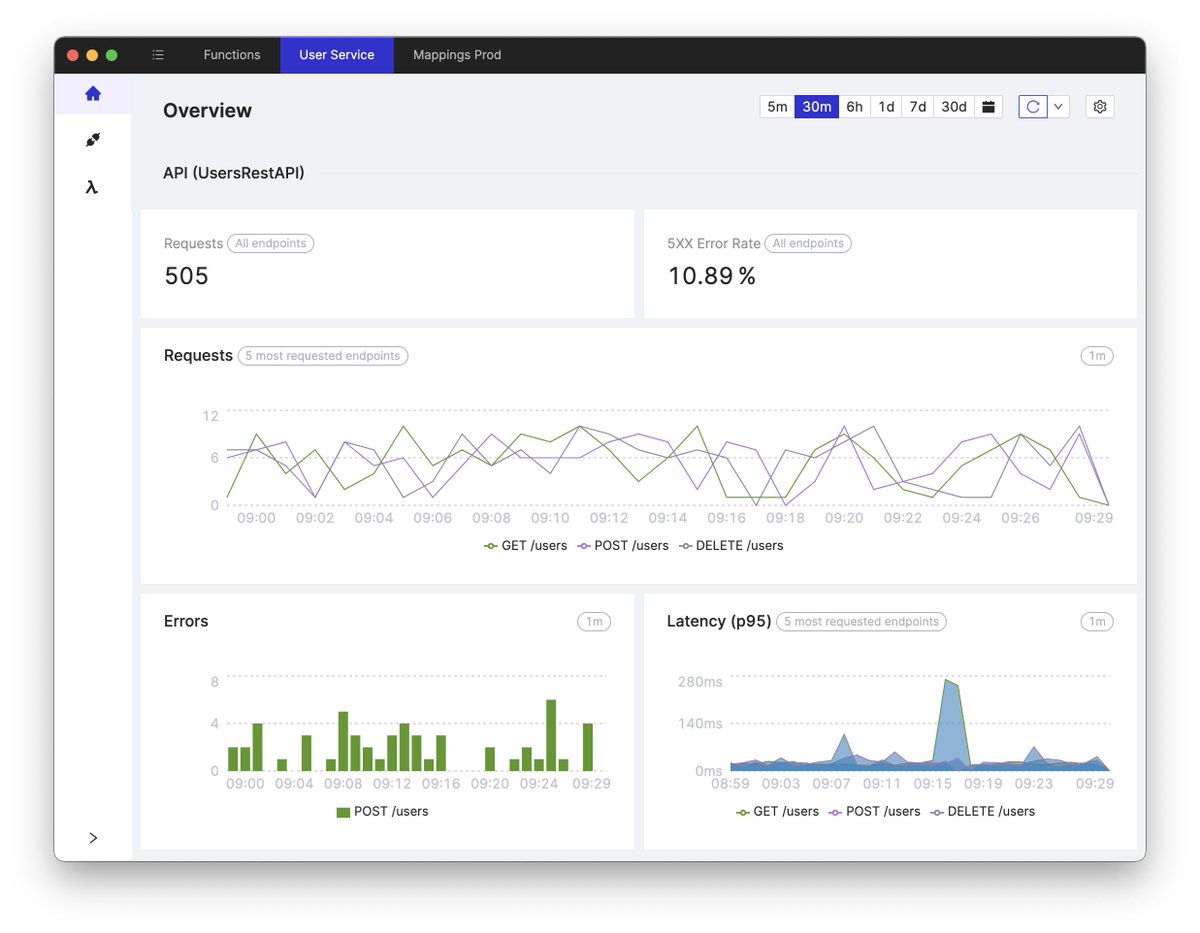Toggle POST /users series in Errors legend
This screenshot has height=933, width=1200.
(x=383, y=811)
